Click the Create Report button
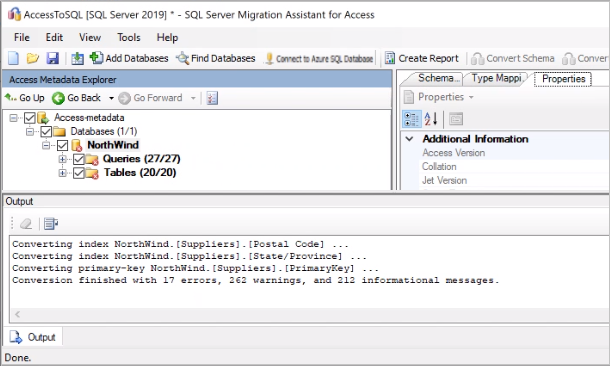Screen dimensions: 611x366 [x=422, y=58]
